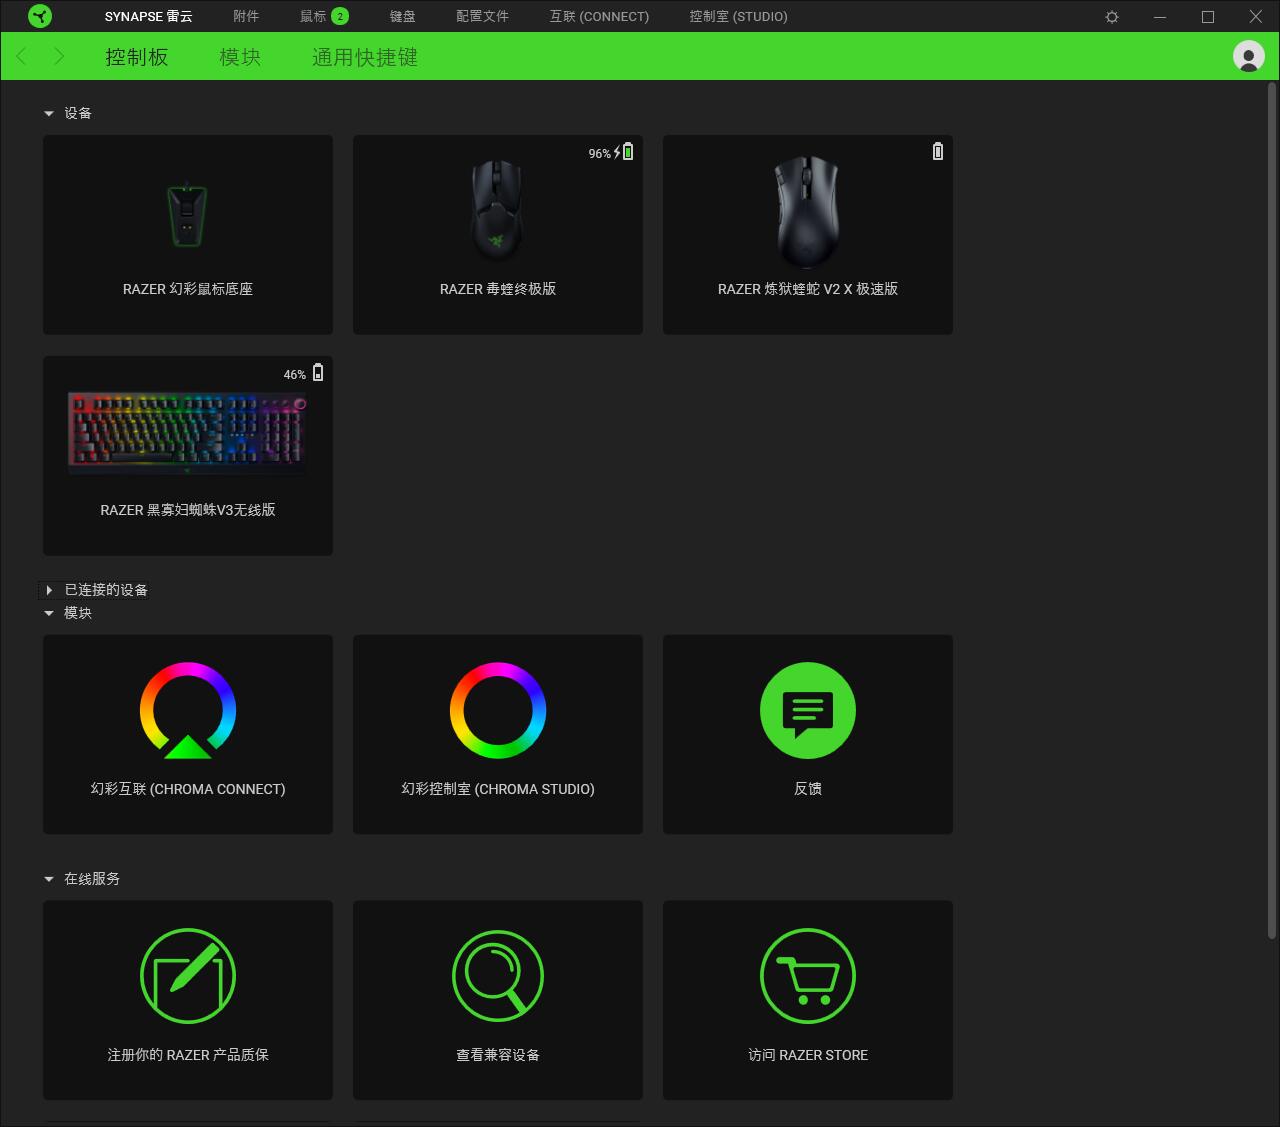The width and height of the screenshot is (1280, 1127).
Task: Click the DeathAdder V2 X mouse image
Action: 807,212
